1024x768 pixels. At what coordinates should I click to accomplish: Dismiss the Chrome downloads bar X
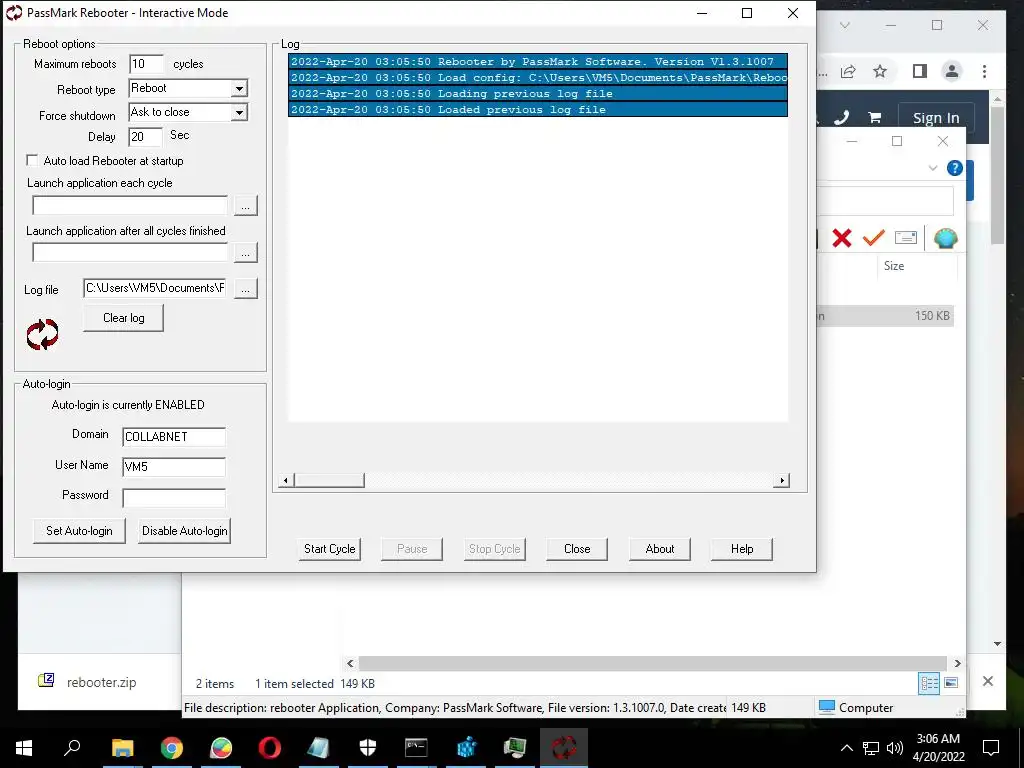[987, 681]
